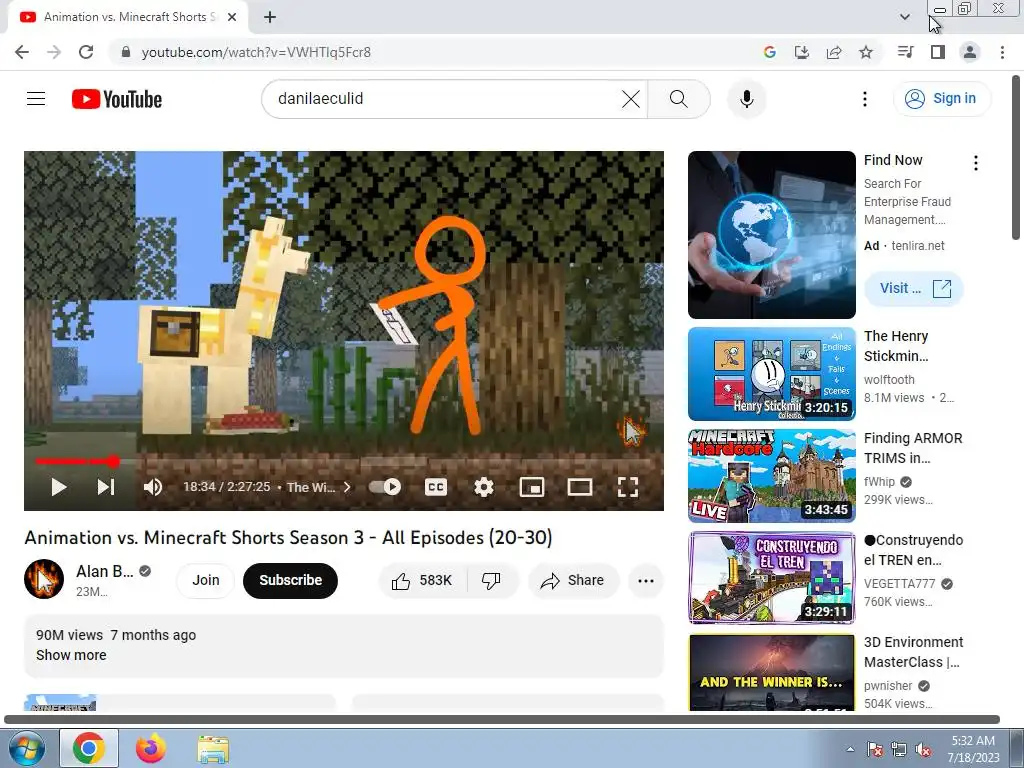Run search with the magnifier button
Image resolution: width=1024 pixels, height=768 pixels.
[679, 99]
